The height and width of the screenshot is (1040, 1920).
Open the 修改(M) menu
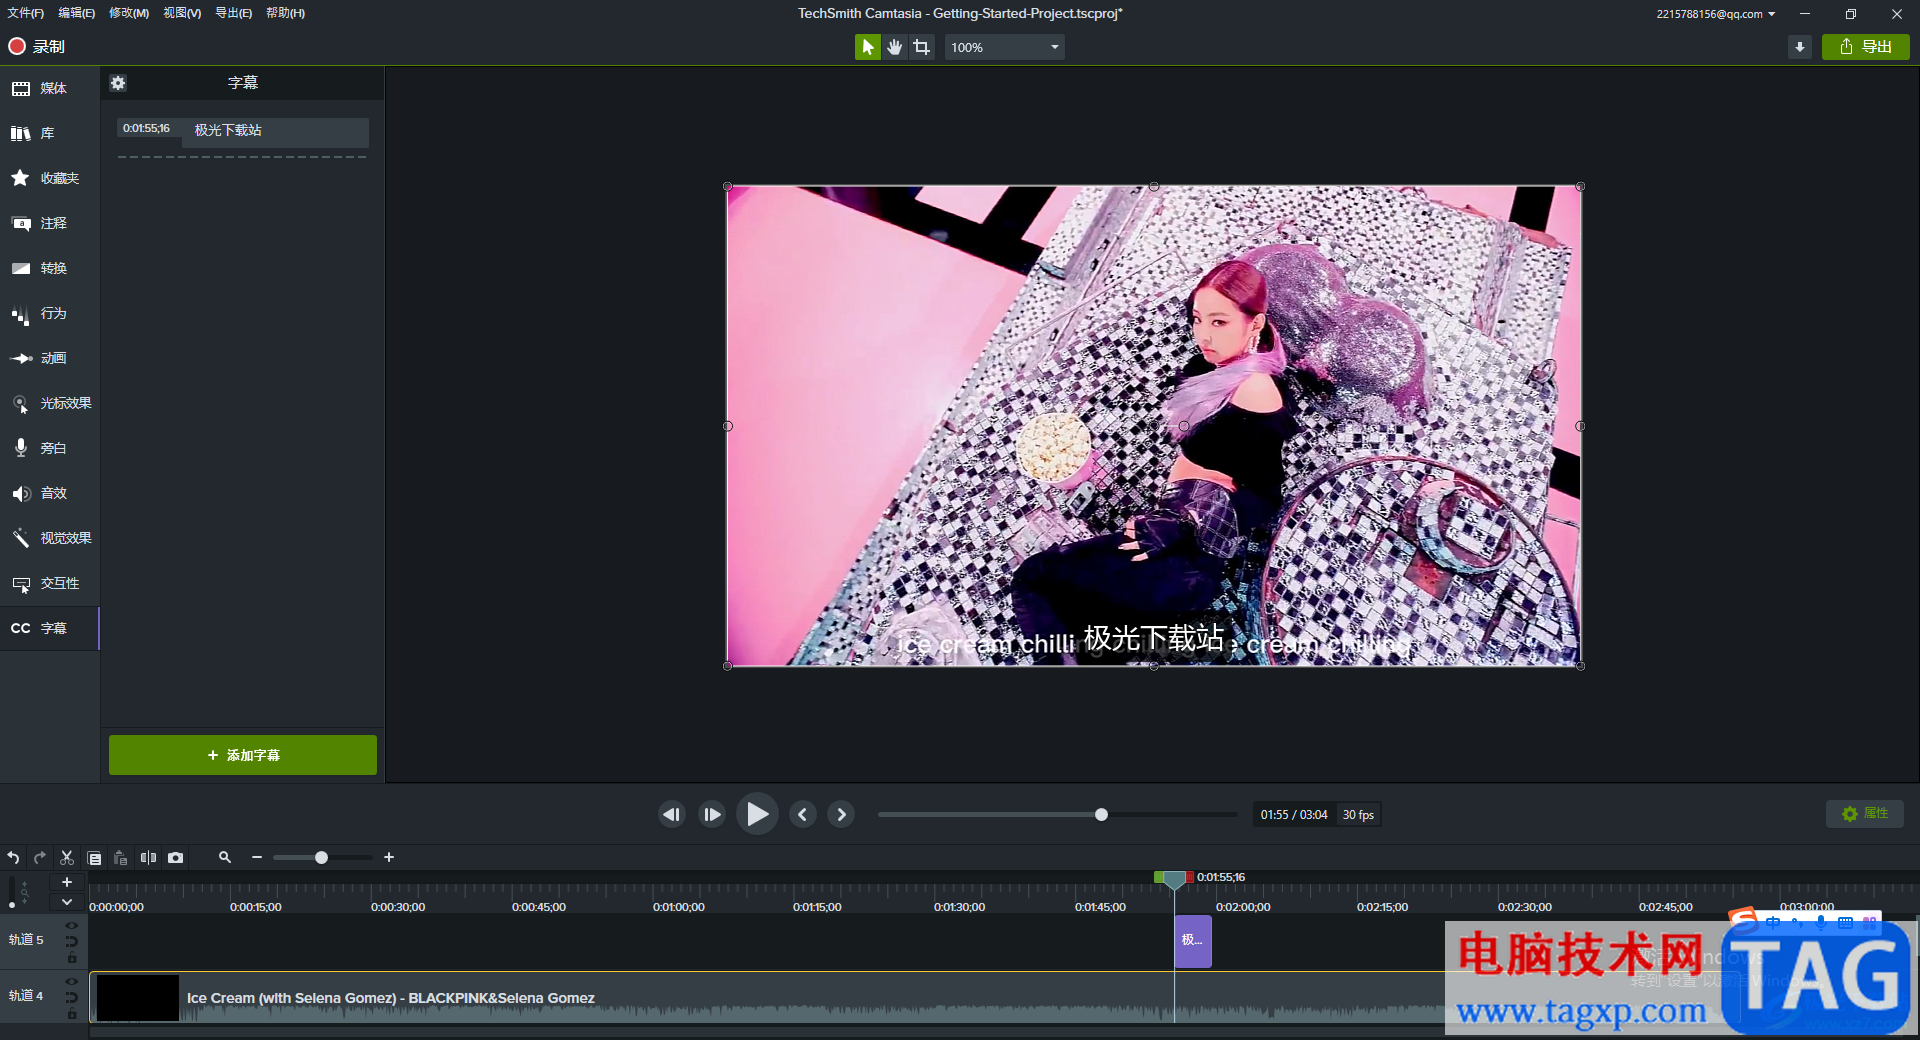click(129, 13)
